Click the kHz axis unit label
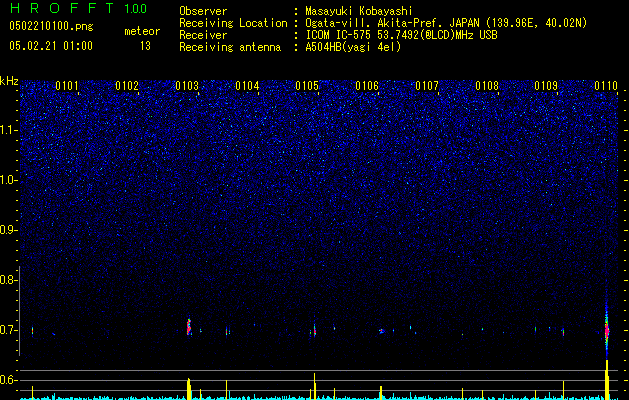629x400 pixels. [x=9, y=81]
